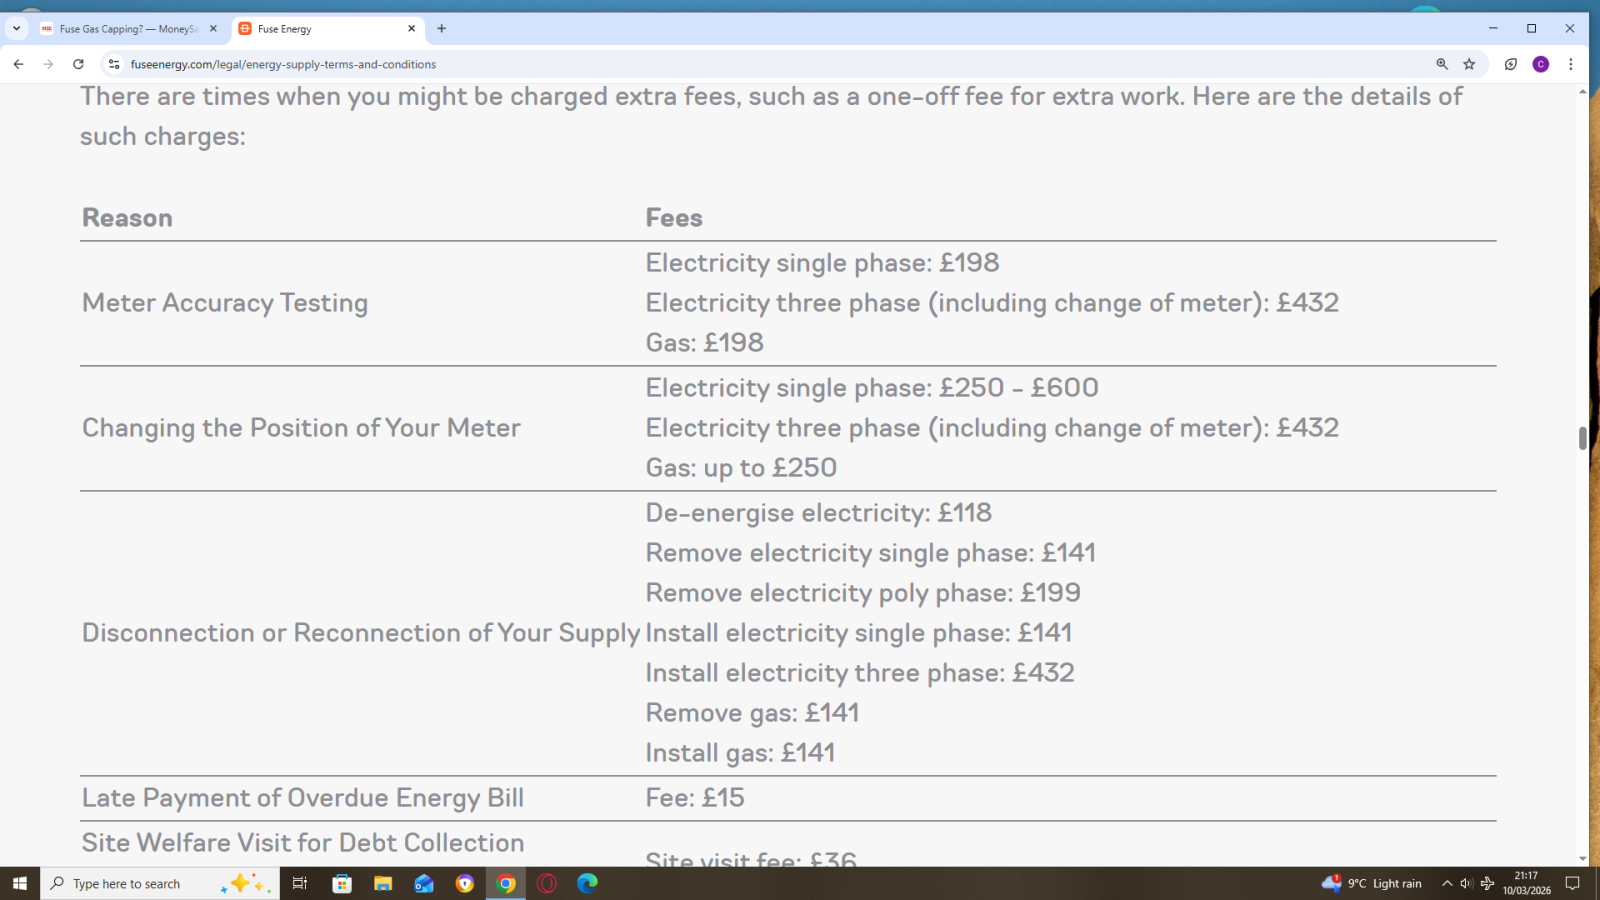This screenshot has height=900, width=1600.
Task: Click the 'Fees' column header
Action: [x=674, y=218]
